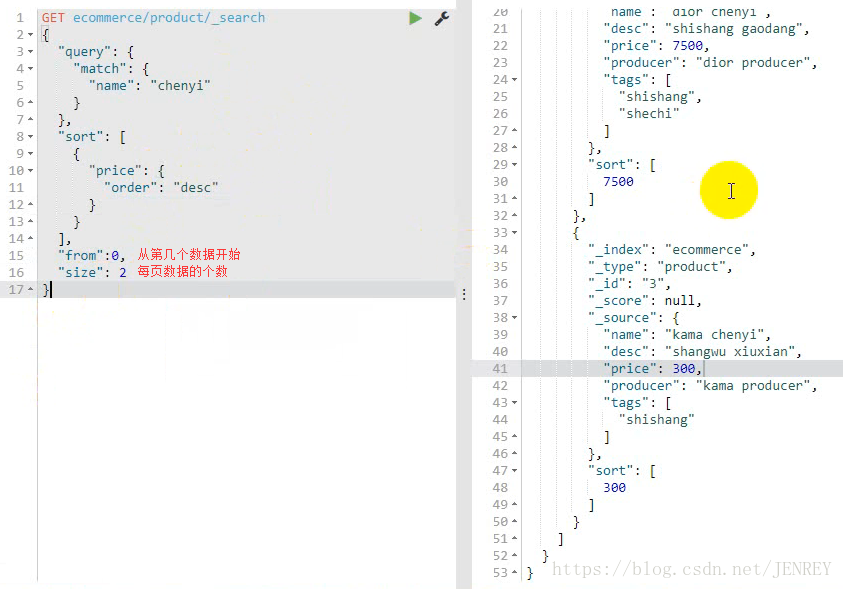The image size is (843, 589).
Task: Click the "_score": null line
Action: coord(645,301)
